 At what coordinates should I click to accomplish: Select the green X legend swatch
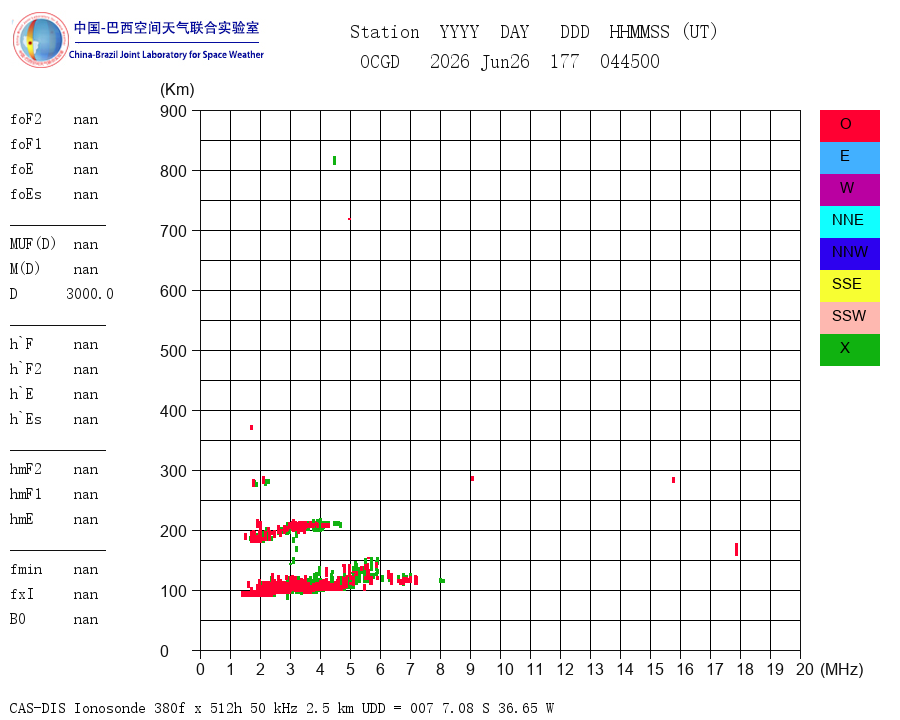click(849, 350)
